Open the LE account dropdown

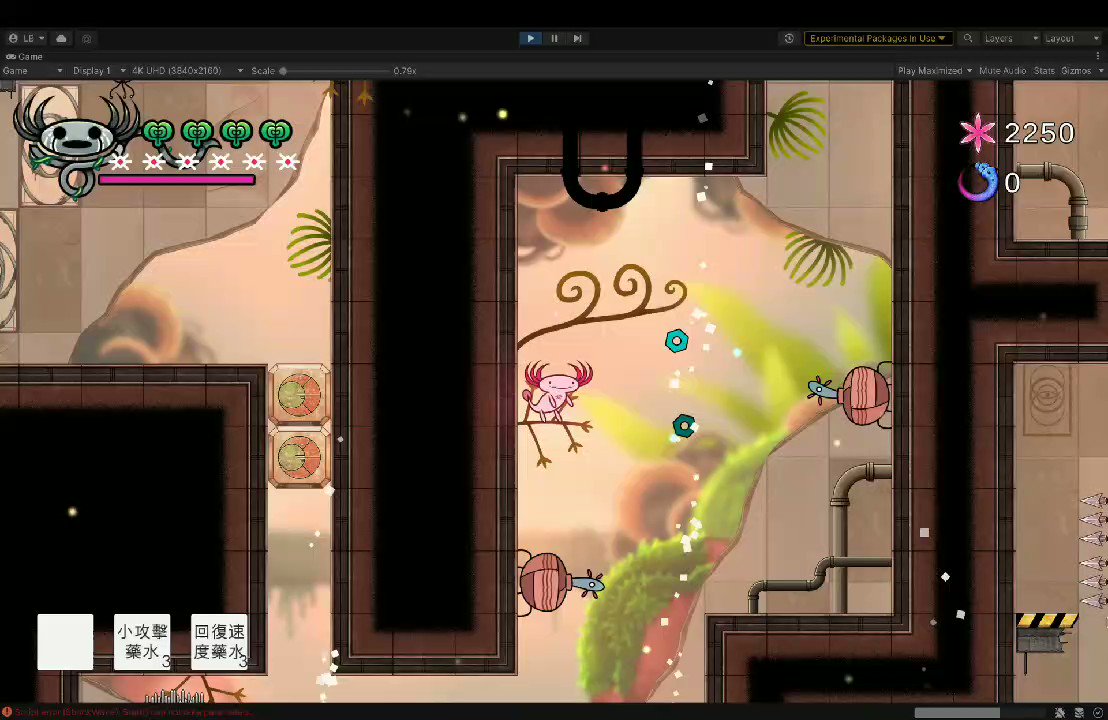click(x=26, y=38)
